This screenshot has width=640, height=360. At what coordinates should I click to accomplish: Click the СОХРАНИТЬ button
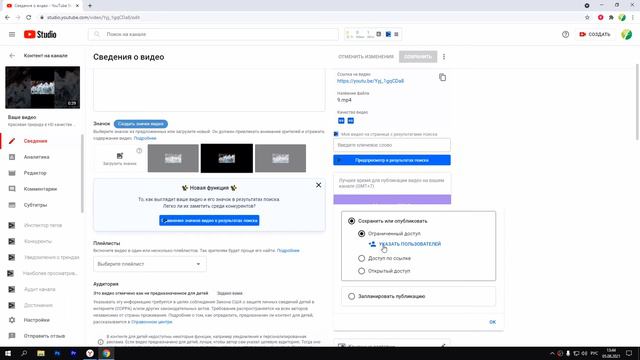coord(418,57)
